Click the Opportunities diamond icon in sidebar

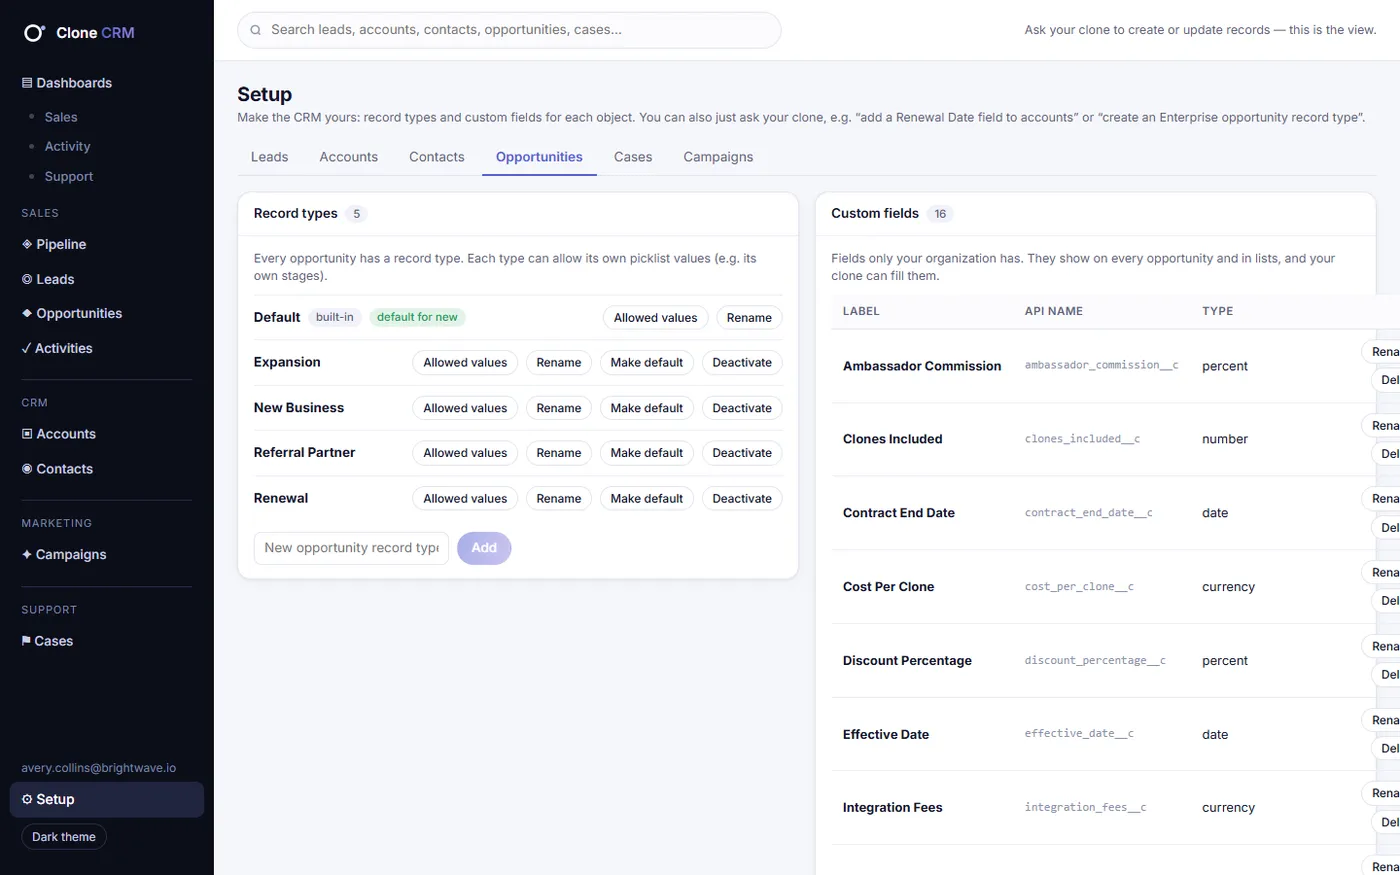point(27,313)
